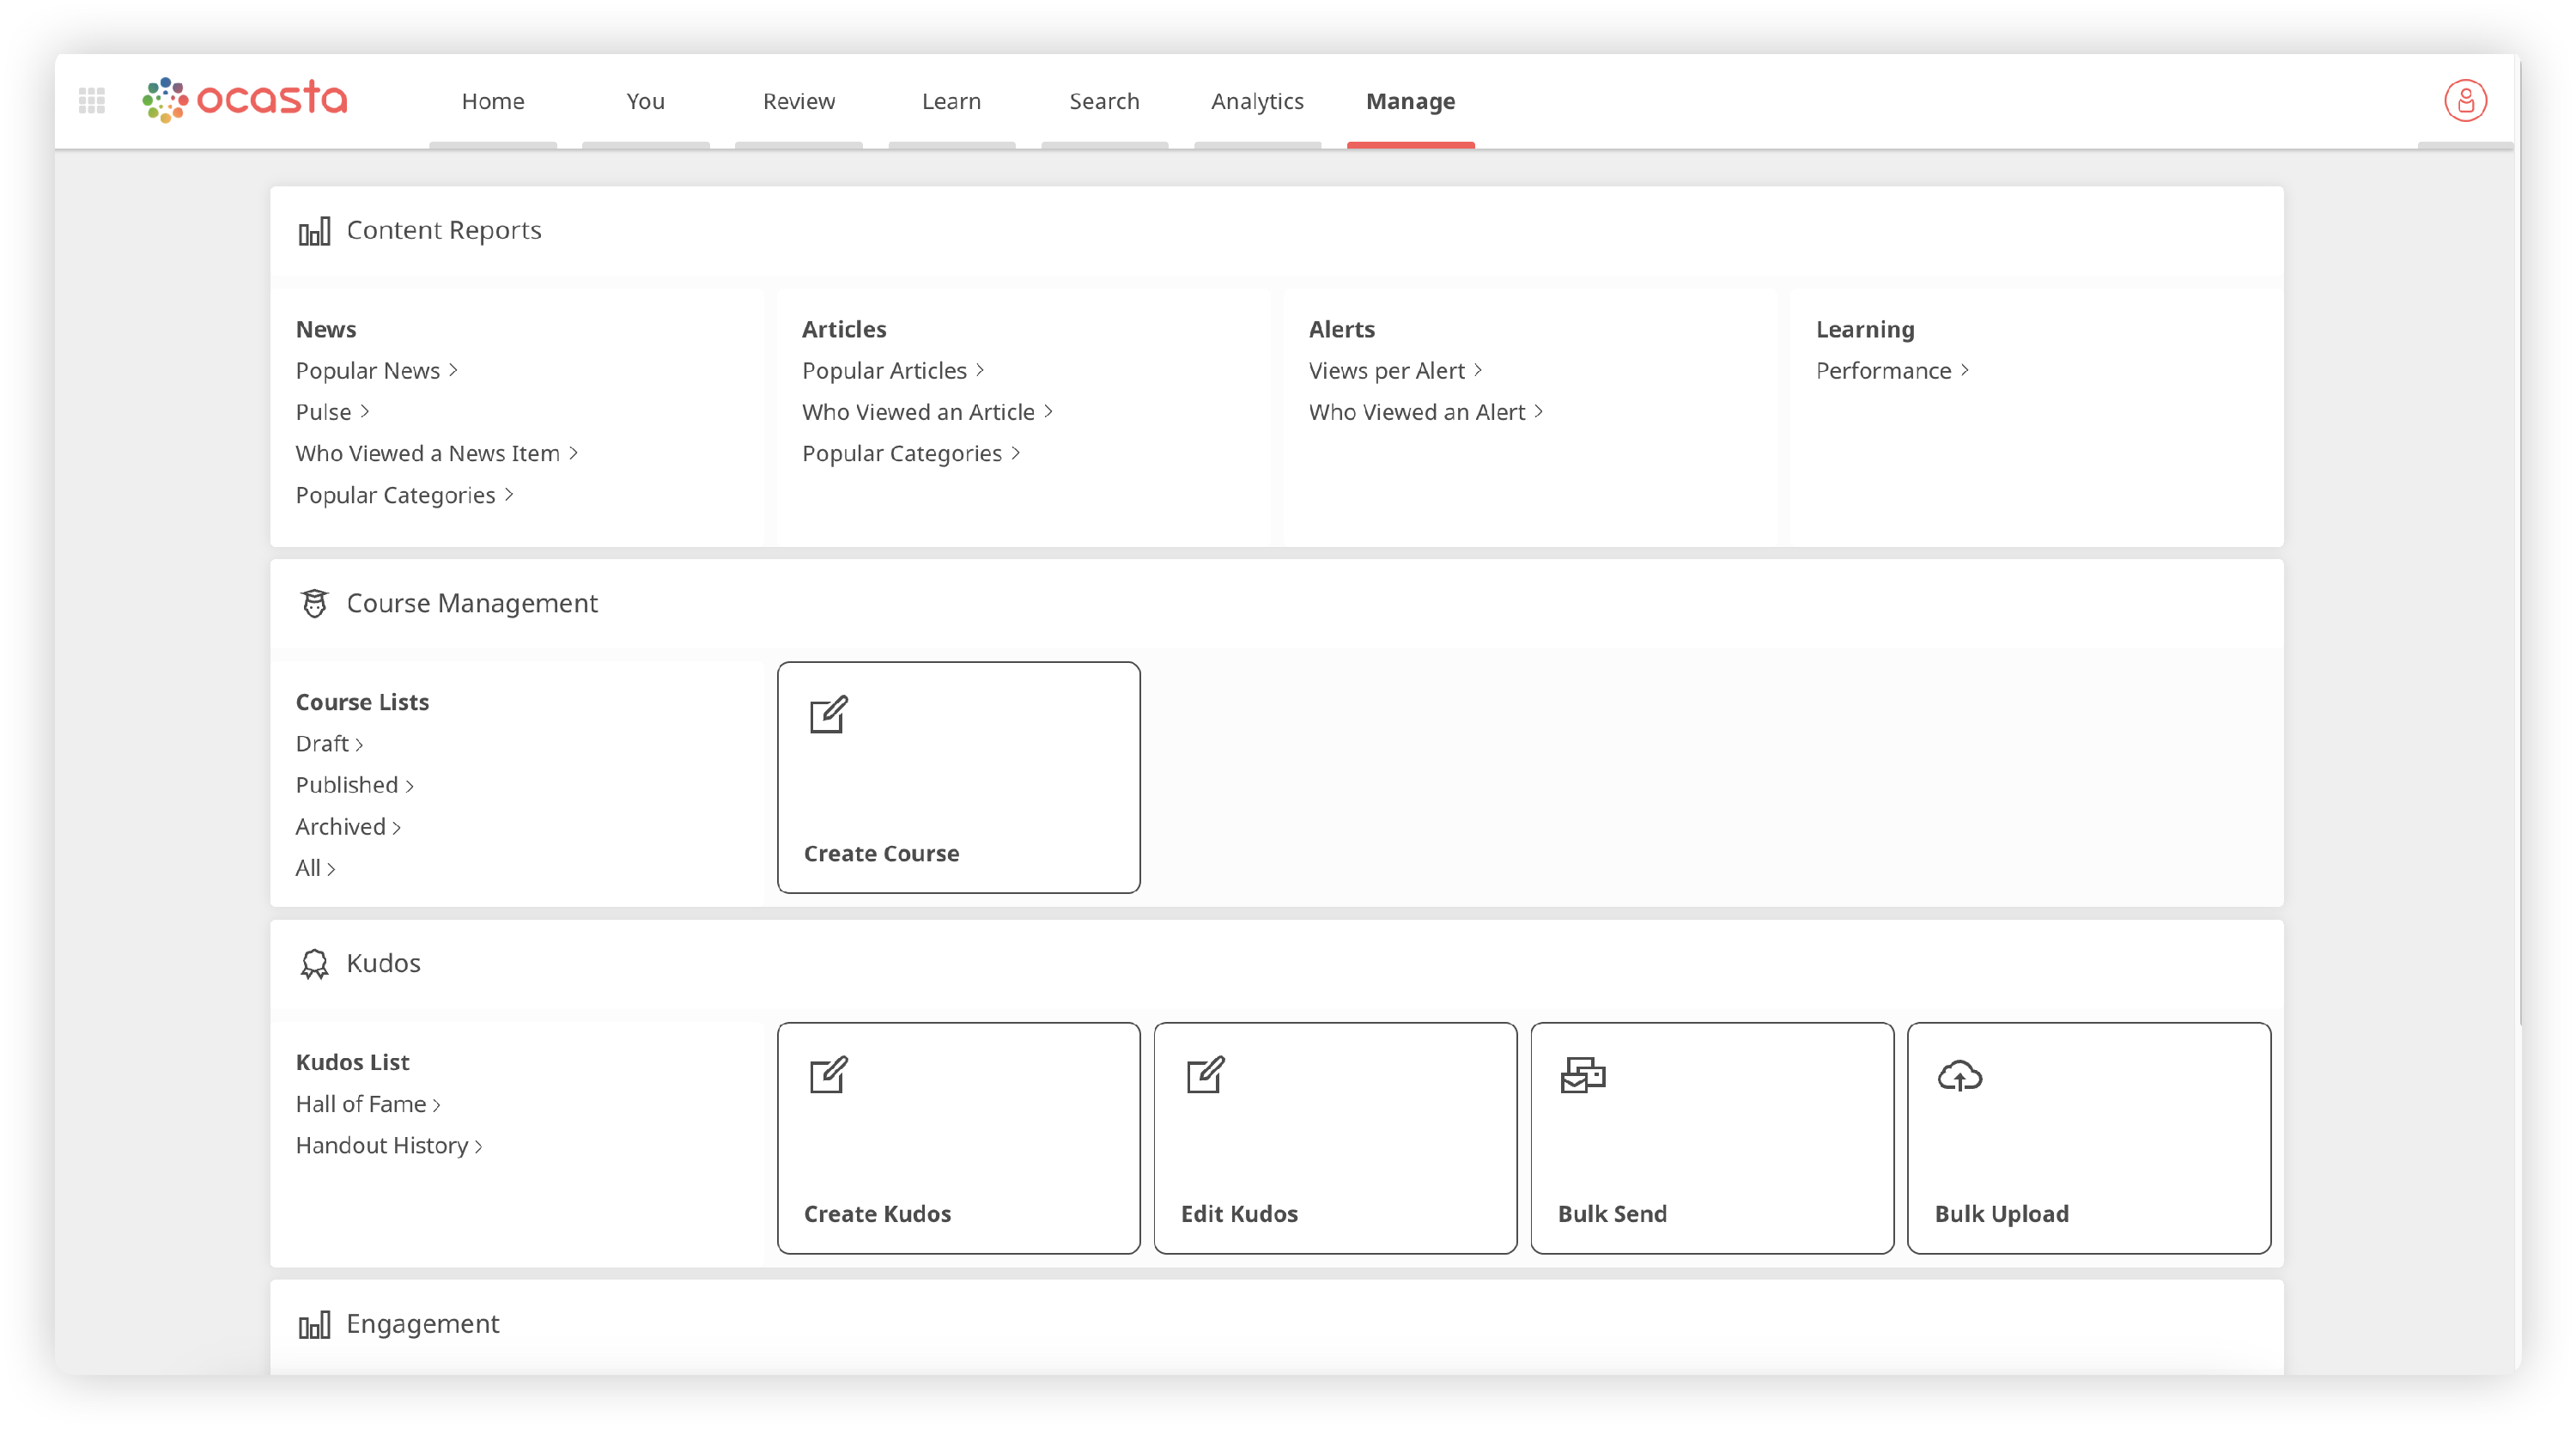Click the Bulk Upload cloud icon

click(1959, 1076)
